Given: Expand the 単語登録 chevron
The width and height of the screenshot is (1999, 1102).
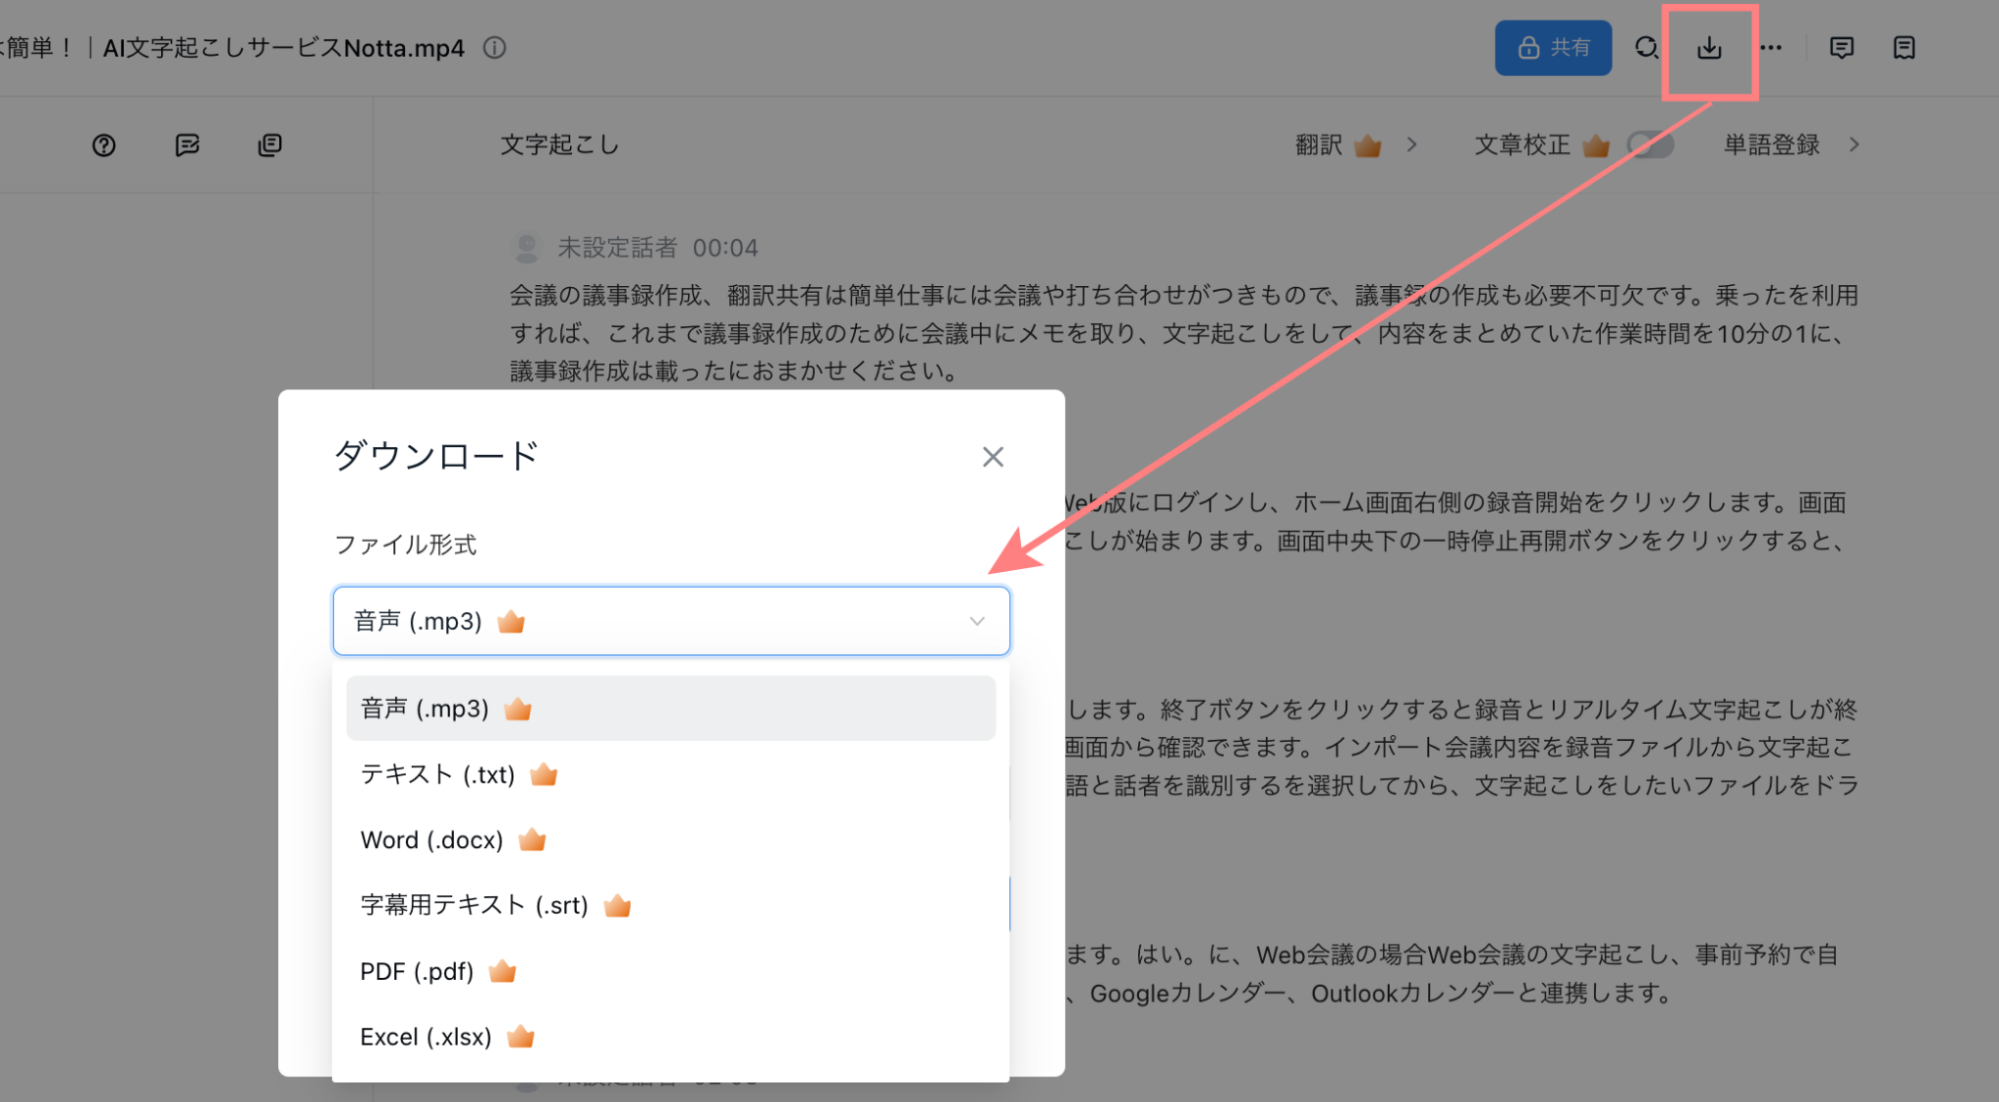Looking at the screenshot, I should pos(1854,145).
